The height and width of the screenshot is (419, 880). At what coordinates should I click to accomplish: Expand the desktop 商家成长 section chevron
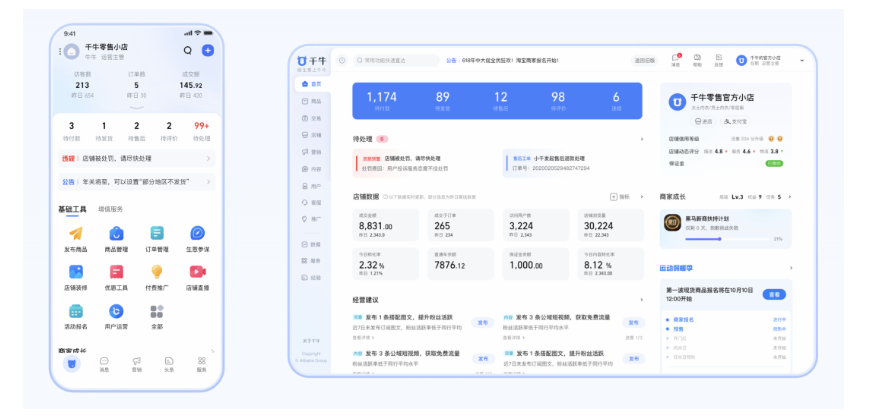tap(790, 197)
